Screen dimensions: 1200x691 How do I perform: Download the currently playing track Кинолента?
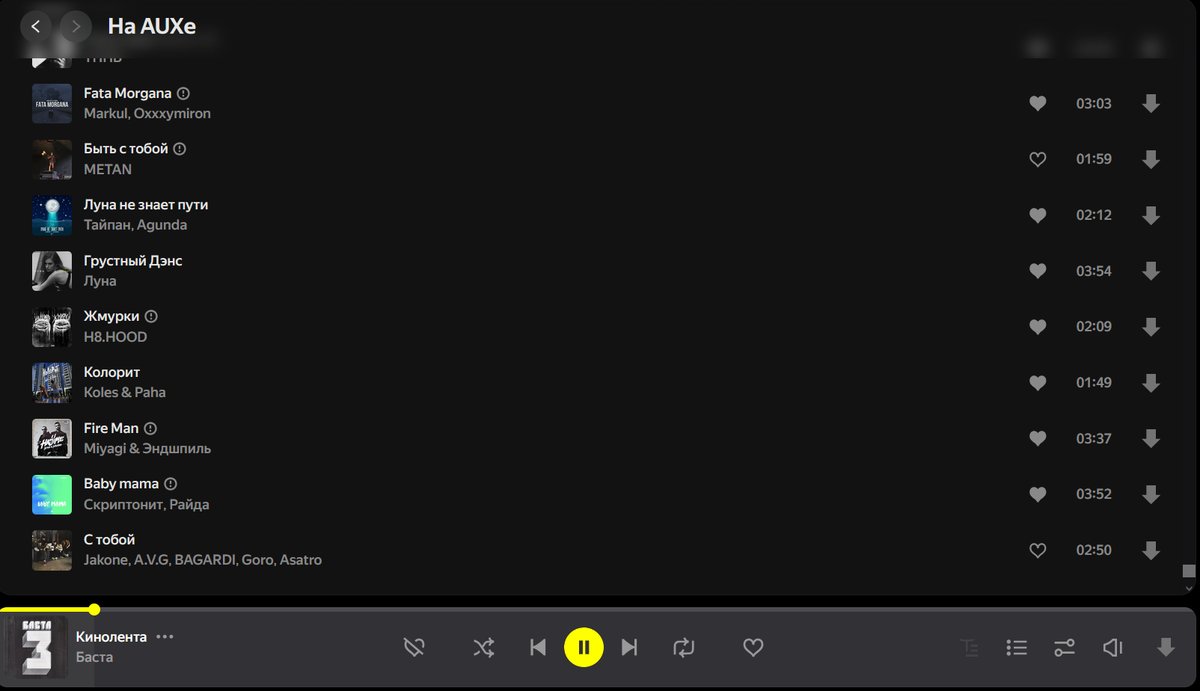click(x=1165, y=648)
